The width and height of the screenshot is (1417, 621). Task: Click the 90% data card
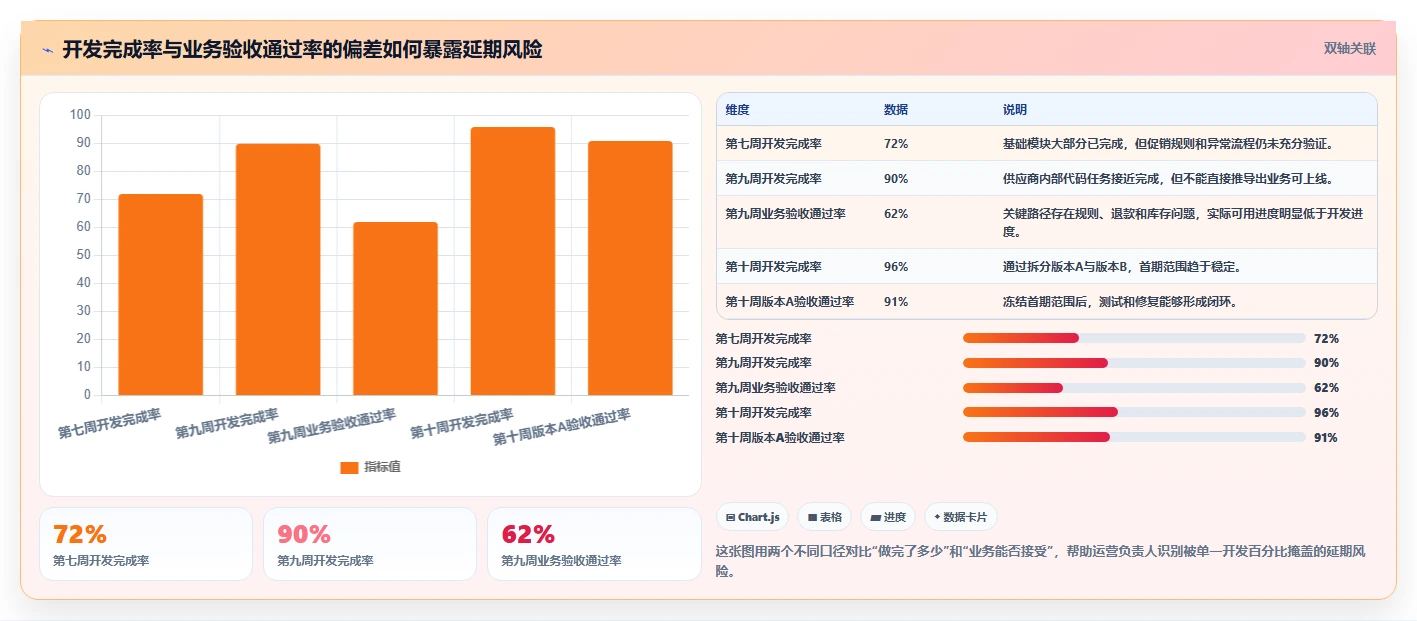point(370,544)
